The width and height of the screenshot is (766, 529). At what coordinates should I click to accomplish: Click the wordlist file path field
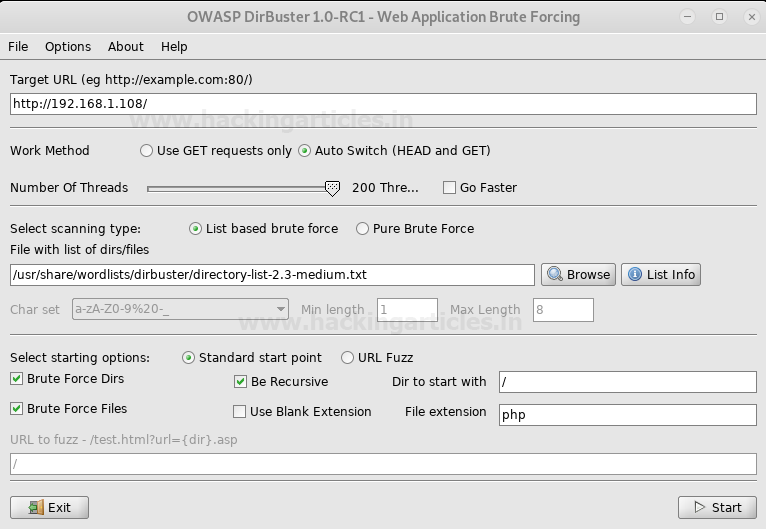pyautogui.click(x=272, y=275)
